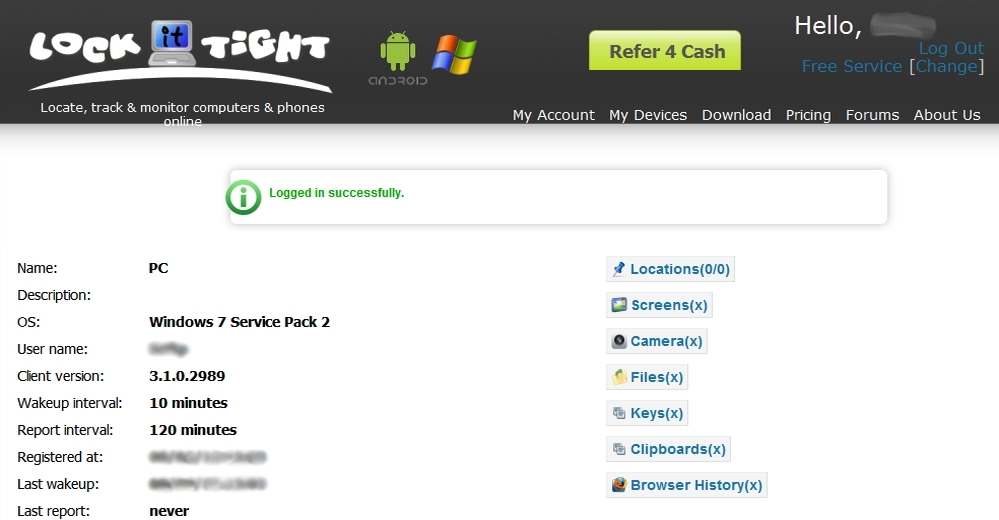
Task: Click the 'Registered at:' label
Action: tap(60, 457)
